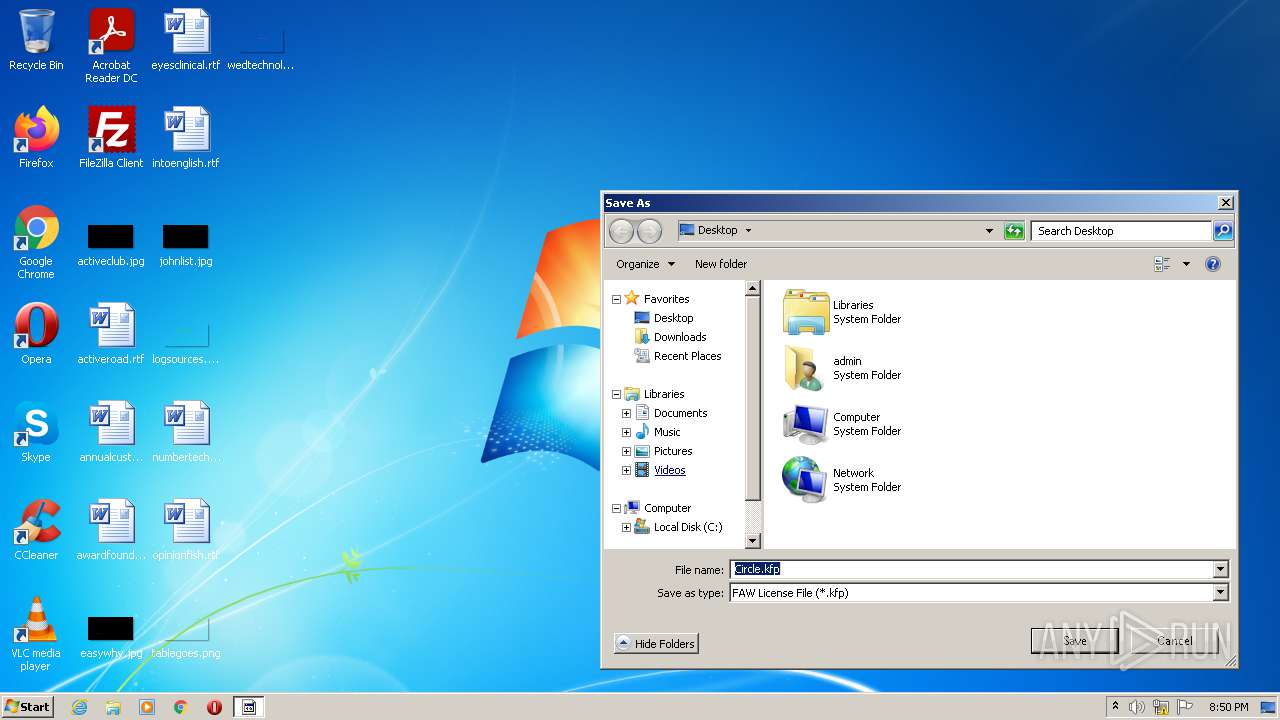Viewport: 1280px width, 720px height.
Task: Open the Start menu
Action: pos(27,707)
